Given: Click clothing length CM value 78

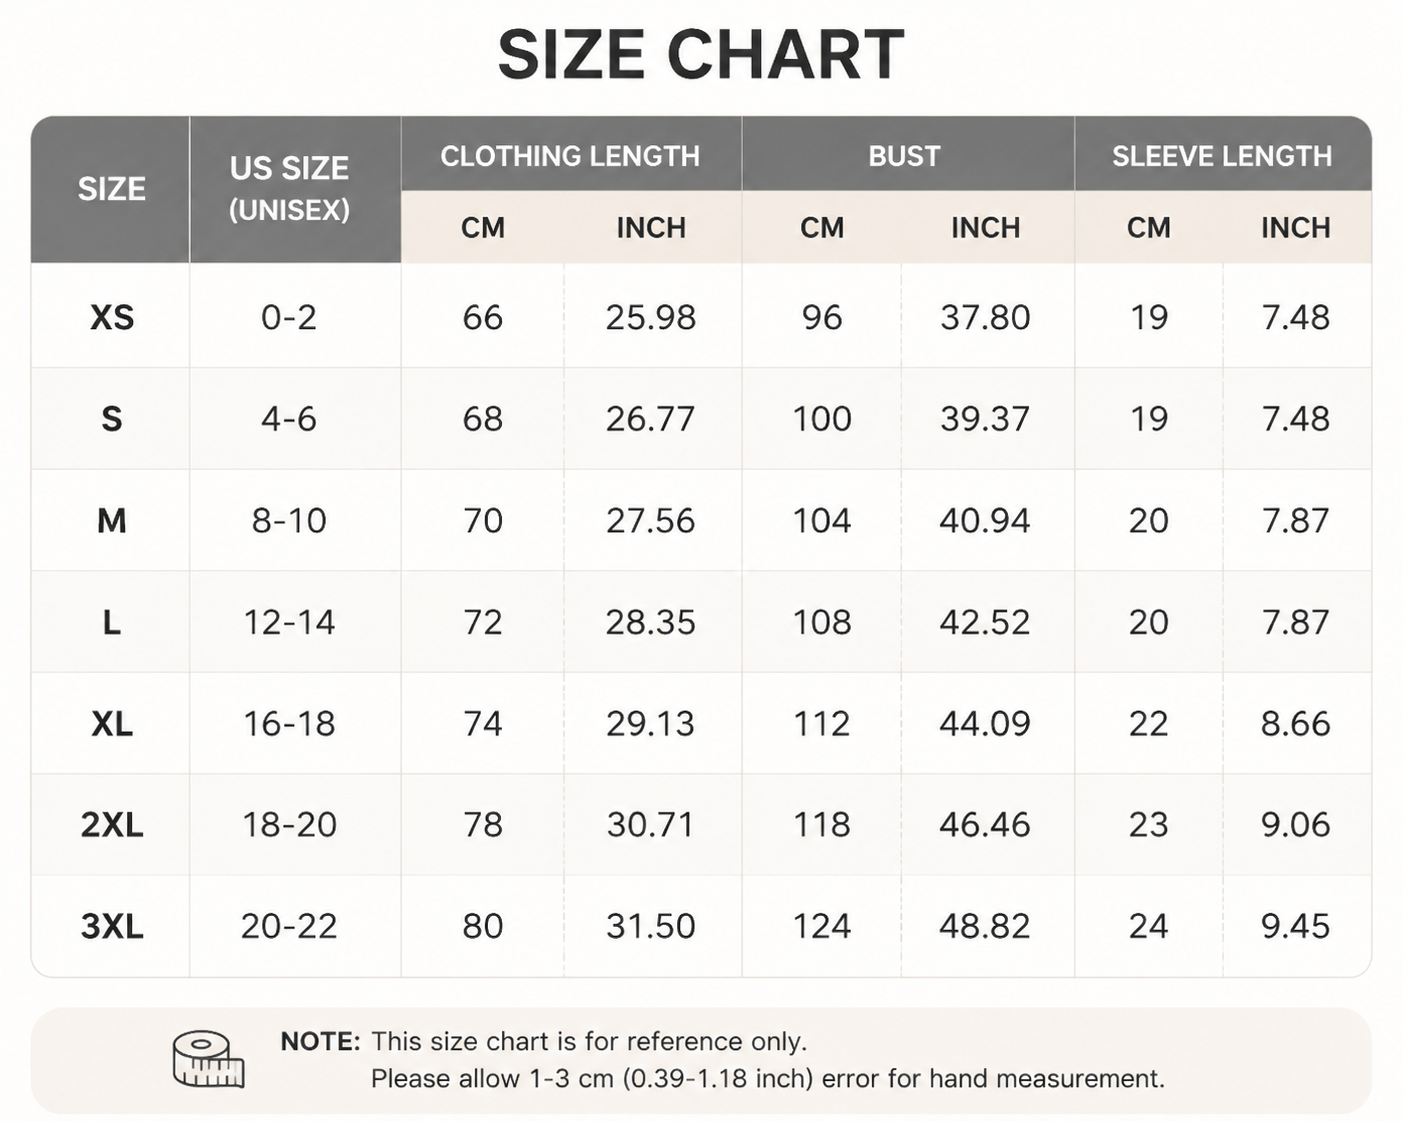Looking at the screenshot, I should tap(482, 825).
